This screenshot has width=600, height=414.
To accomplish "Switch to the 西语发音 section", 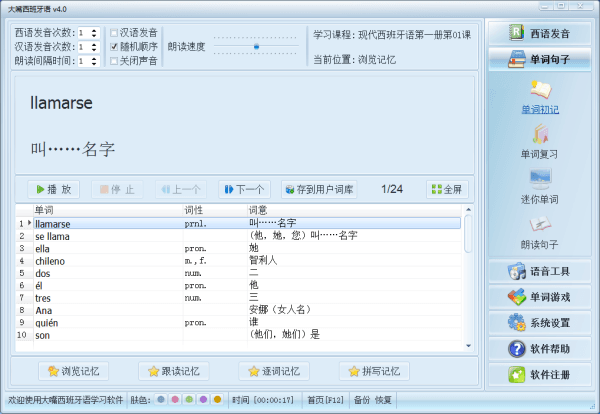I will pos(540,32).
